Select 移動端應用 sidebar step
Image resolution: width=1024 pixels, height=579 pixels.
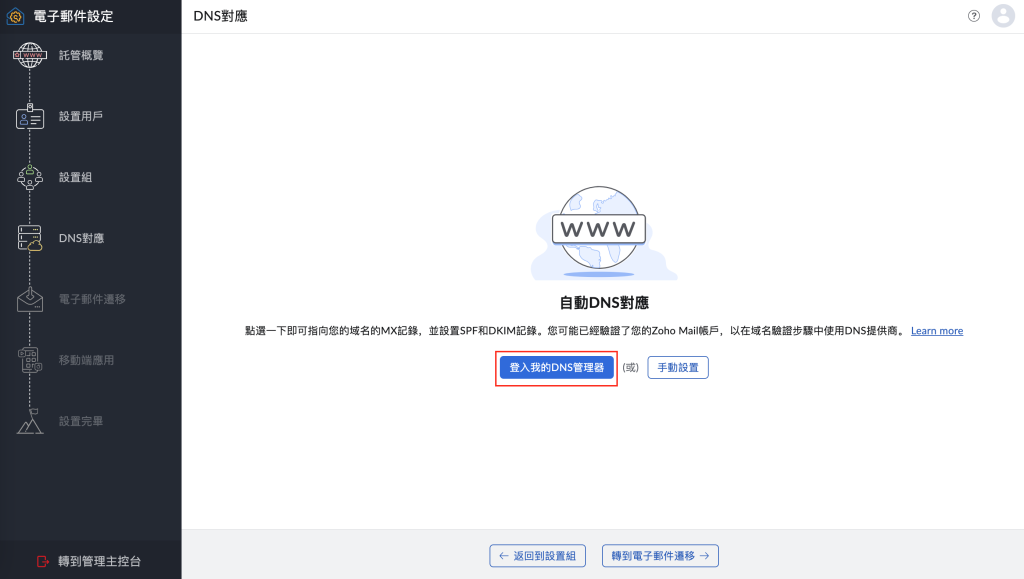click(x=86, y=360)
